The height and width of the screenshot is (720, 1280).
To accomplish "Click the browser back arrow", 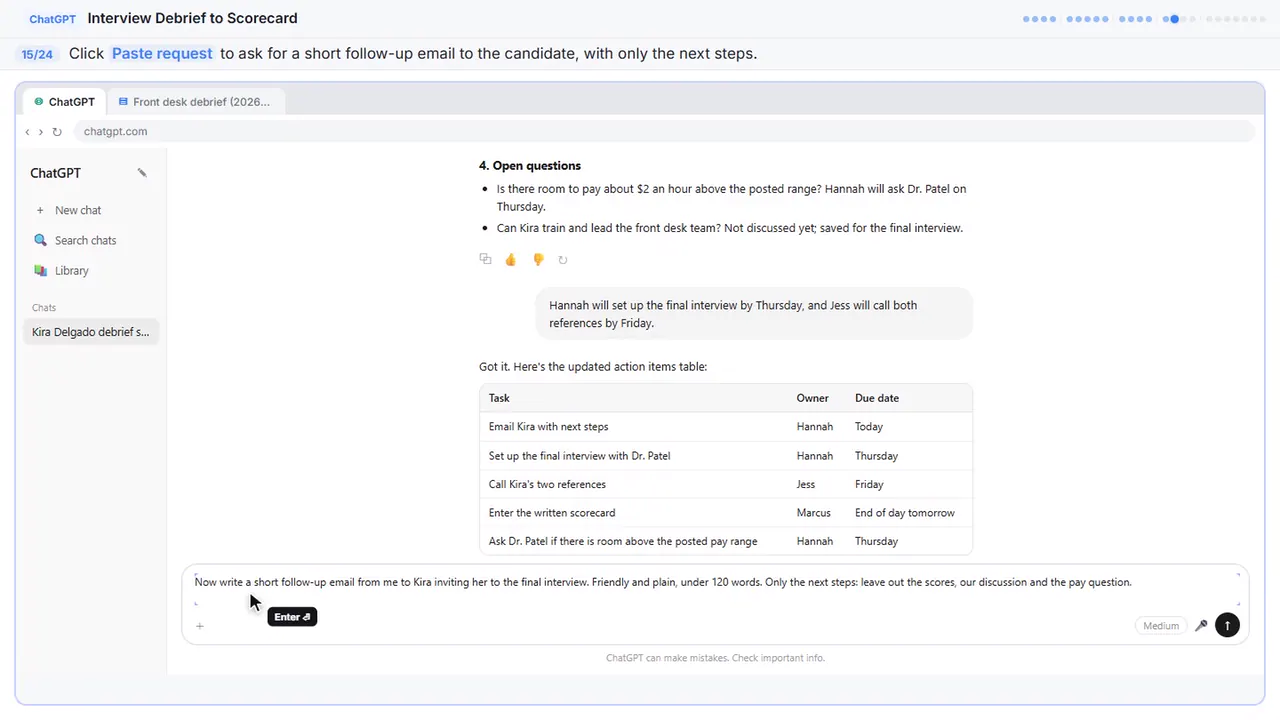I will [x=27, y=131].
